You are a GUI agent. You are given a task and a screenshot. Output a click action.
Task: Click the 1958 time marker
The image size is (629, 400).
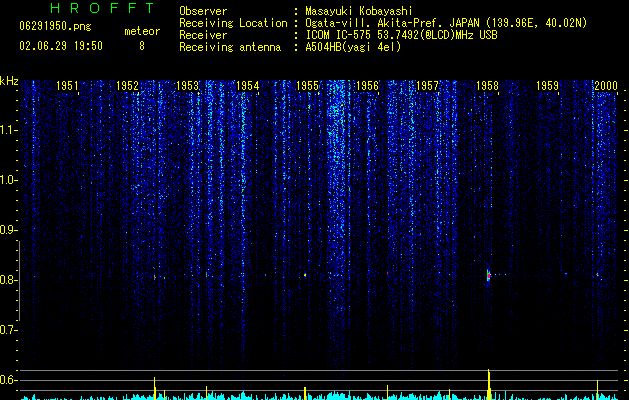pos(487,86)
